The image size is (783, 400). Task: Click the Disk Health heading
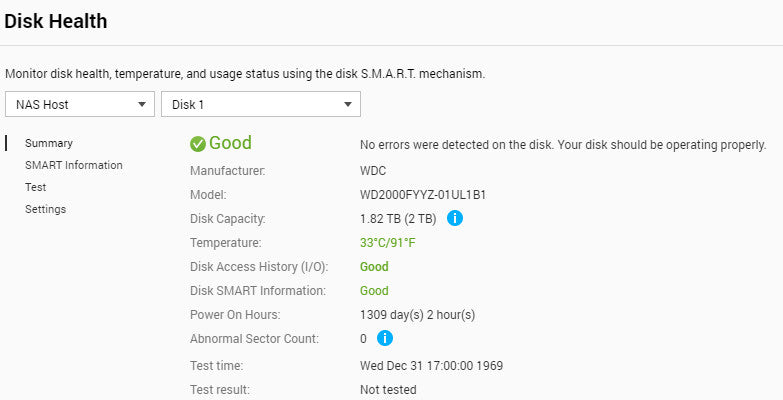(x=55, y=21)
